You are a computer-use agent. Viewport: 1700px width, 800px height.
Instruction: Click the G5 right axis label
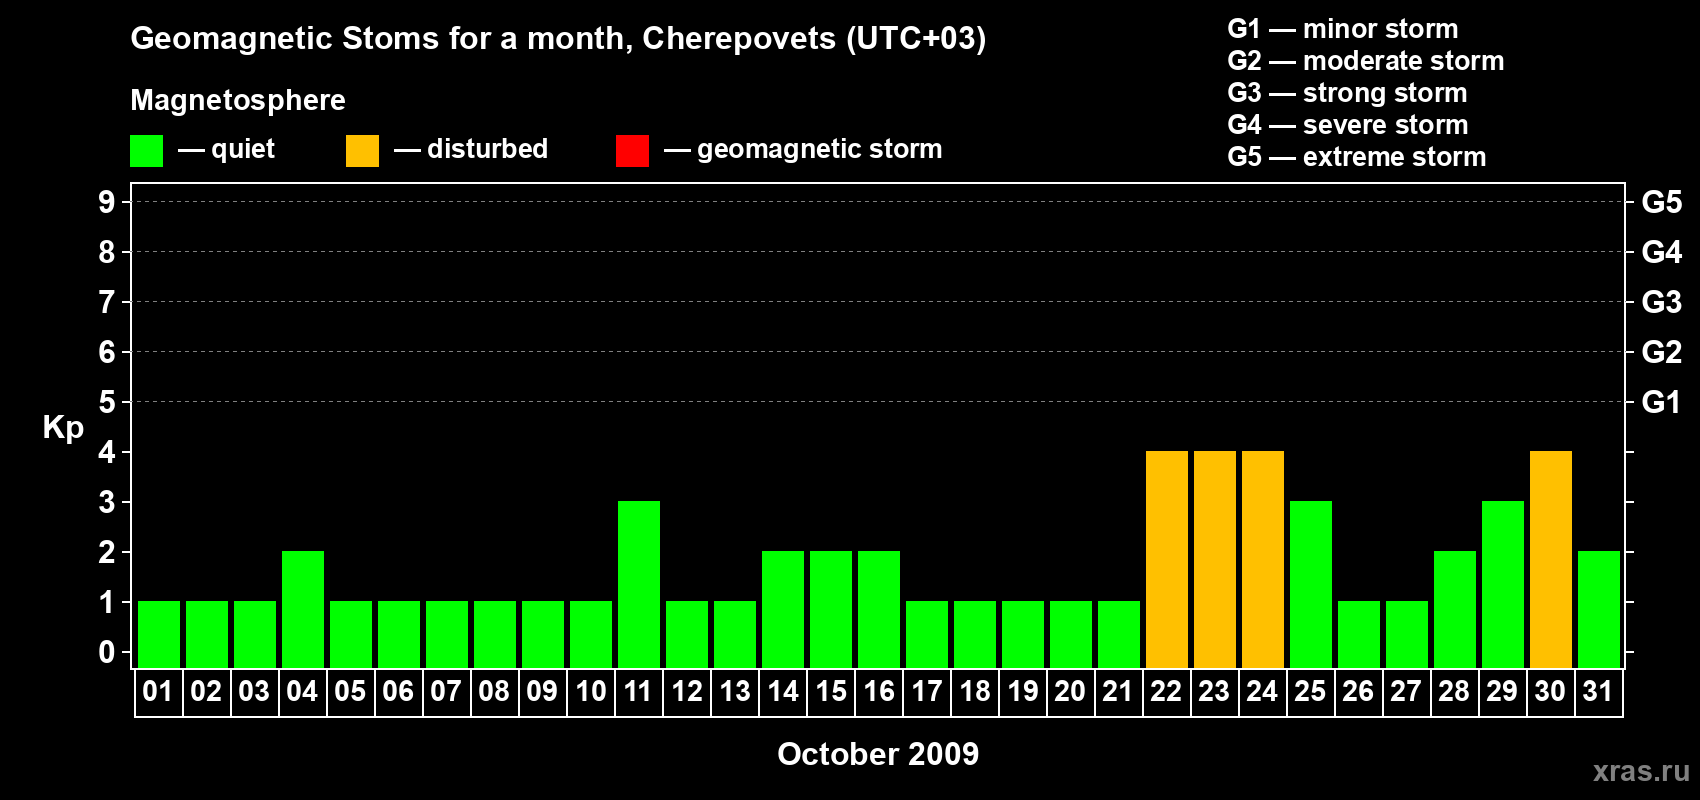pyautogui.click(x=1662, y=202)
